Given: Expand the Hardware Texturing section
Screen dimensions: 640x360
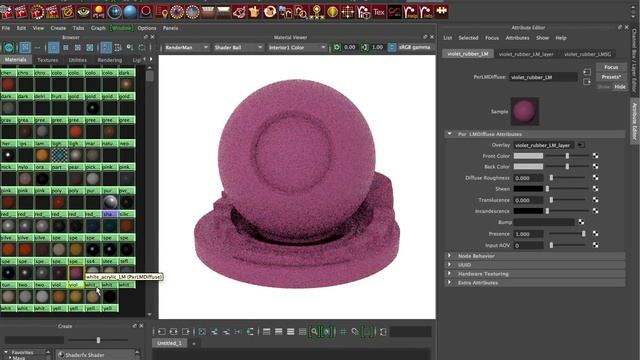Looking at the screenshot, I should 450,273.
